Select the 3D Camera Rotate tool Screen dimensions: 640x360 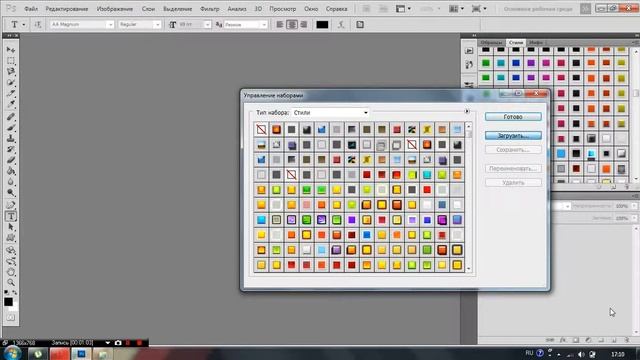tap(11, 261)
